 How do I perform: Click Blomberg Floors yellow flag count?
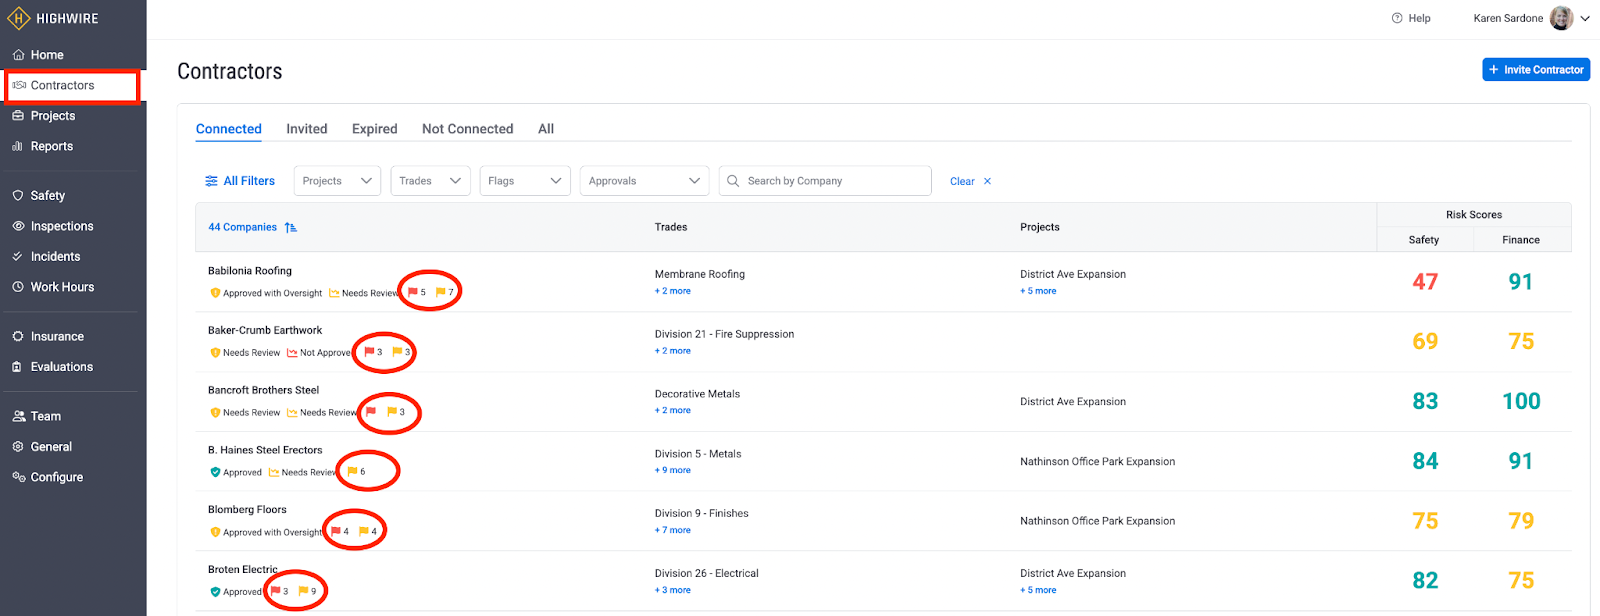coord(368,531)
